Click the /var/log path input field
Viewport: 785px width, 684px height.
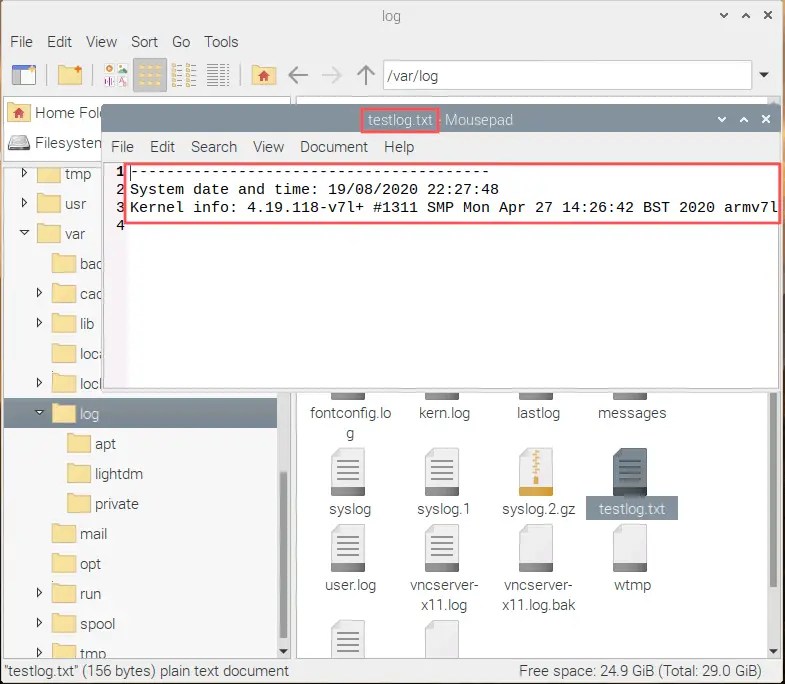coord(567,76)
